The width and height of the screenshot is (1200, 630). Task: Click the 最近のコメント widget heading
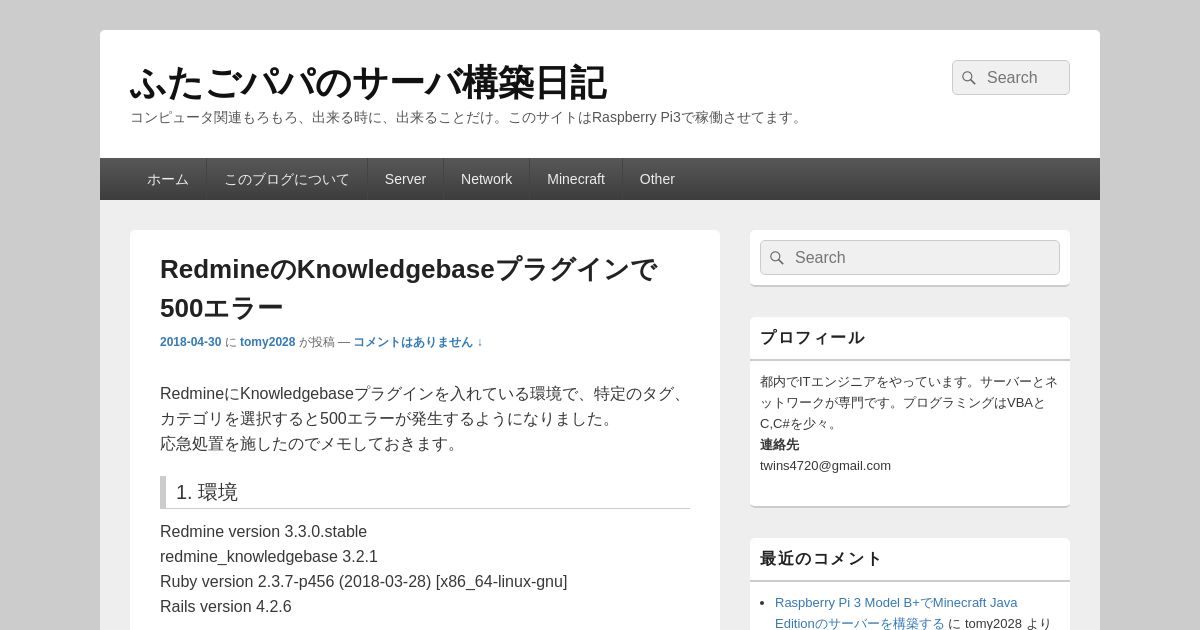coord(821,559)
